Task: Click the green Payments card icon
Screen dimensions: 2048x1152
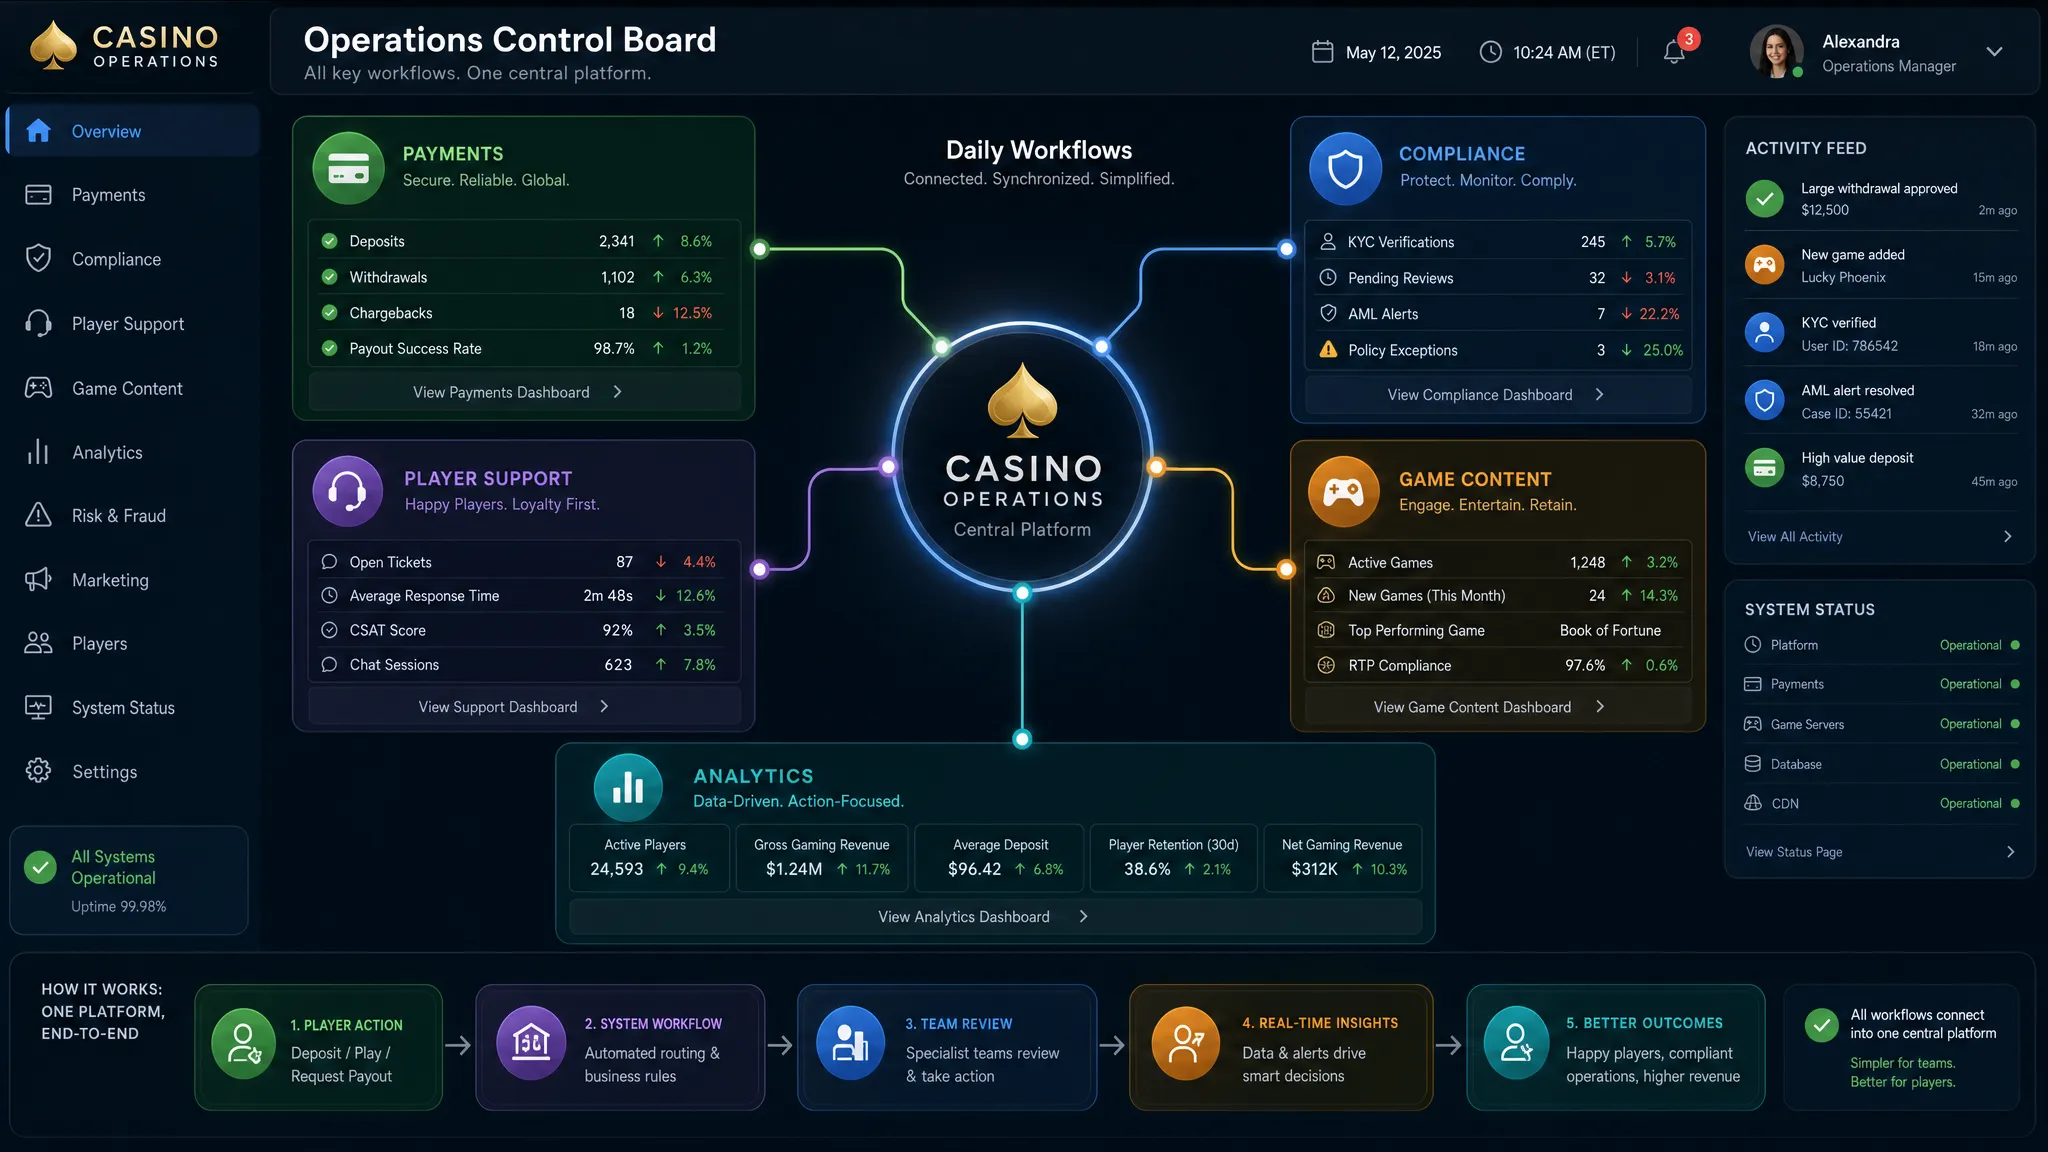Action: pos(348,168)
